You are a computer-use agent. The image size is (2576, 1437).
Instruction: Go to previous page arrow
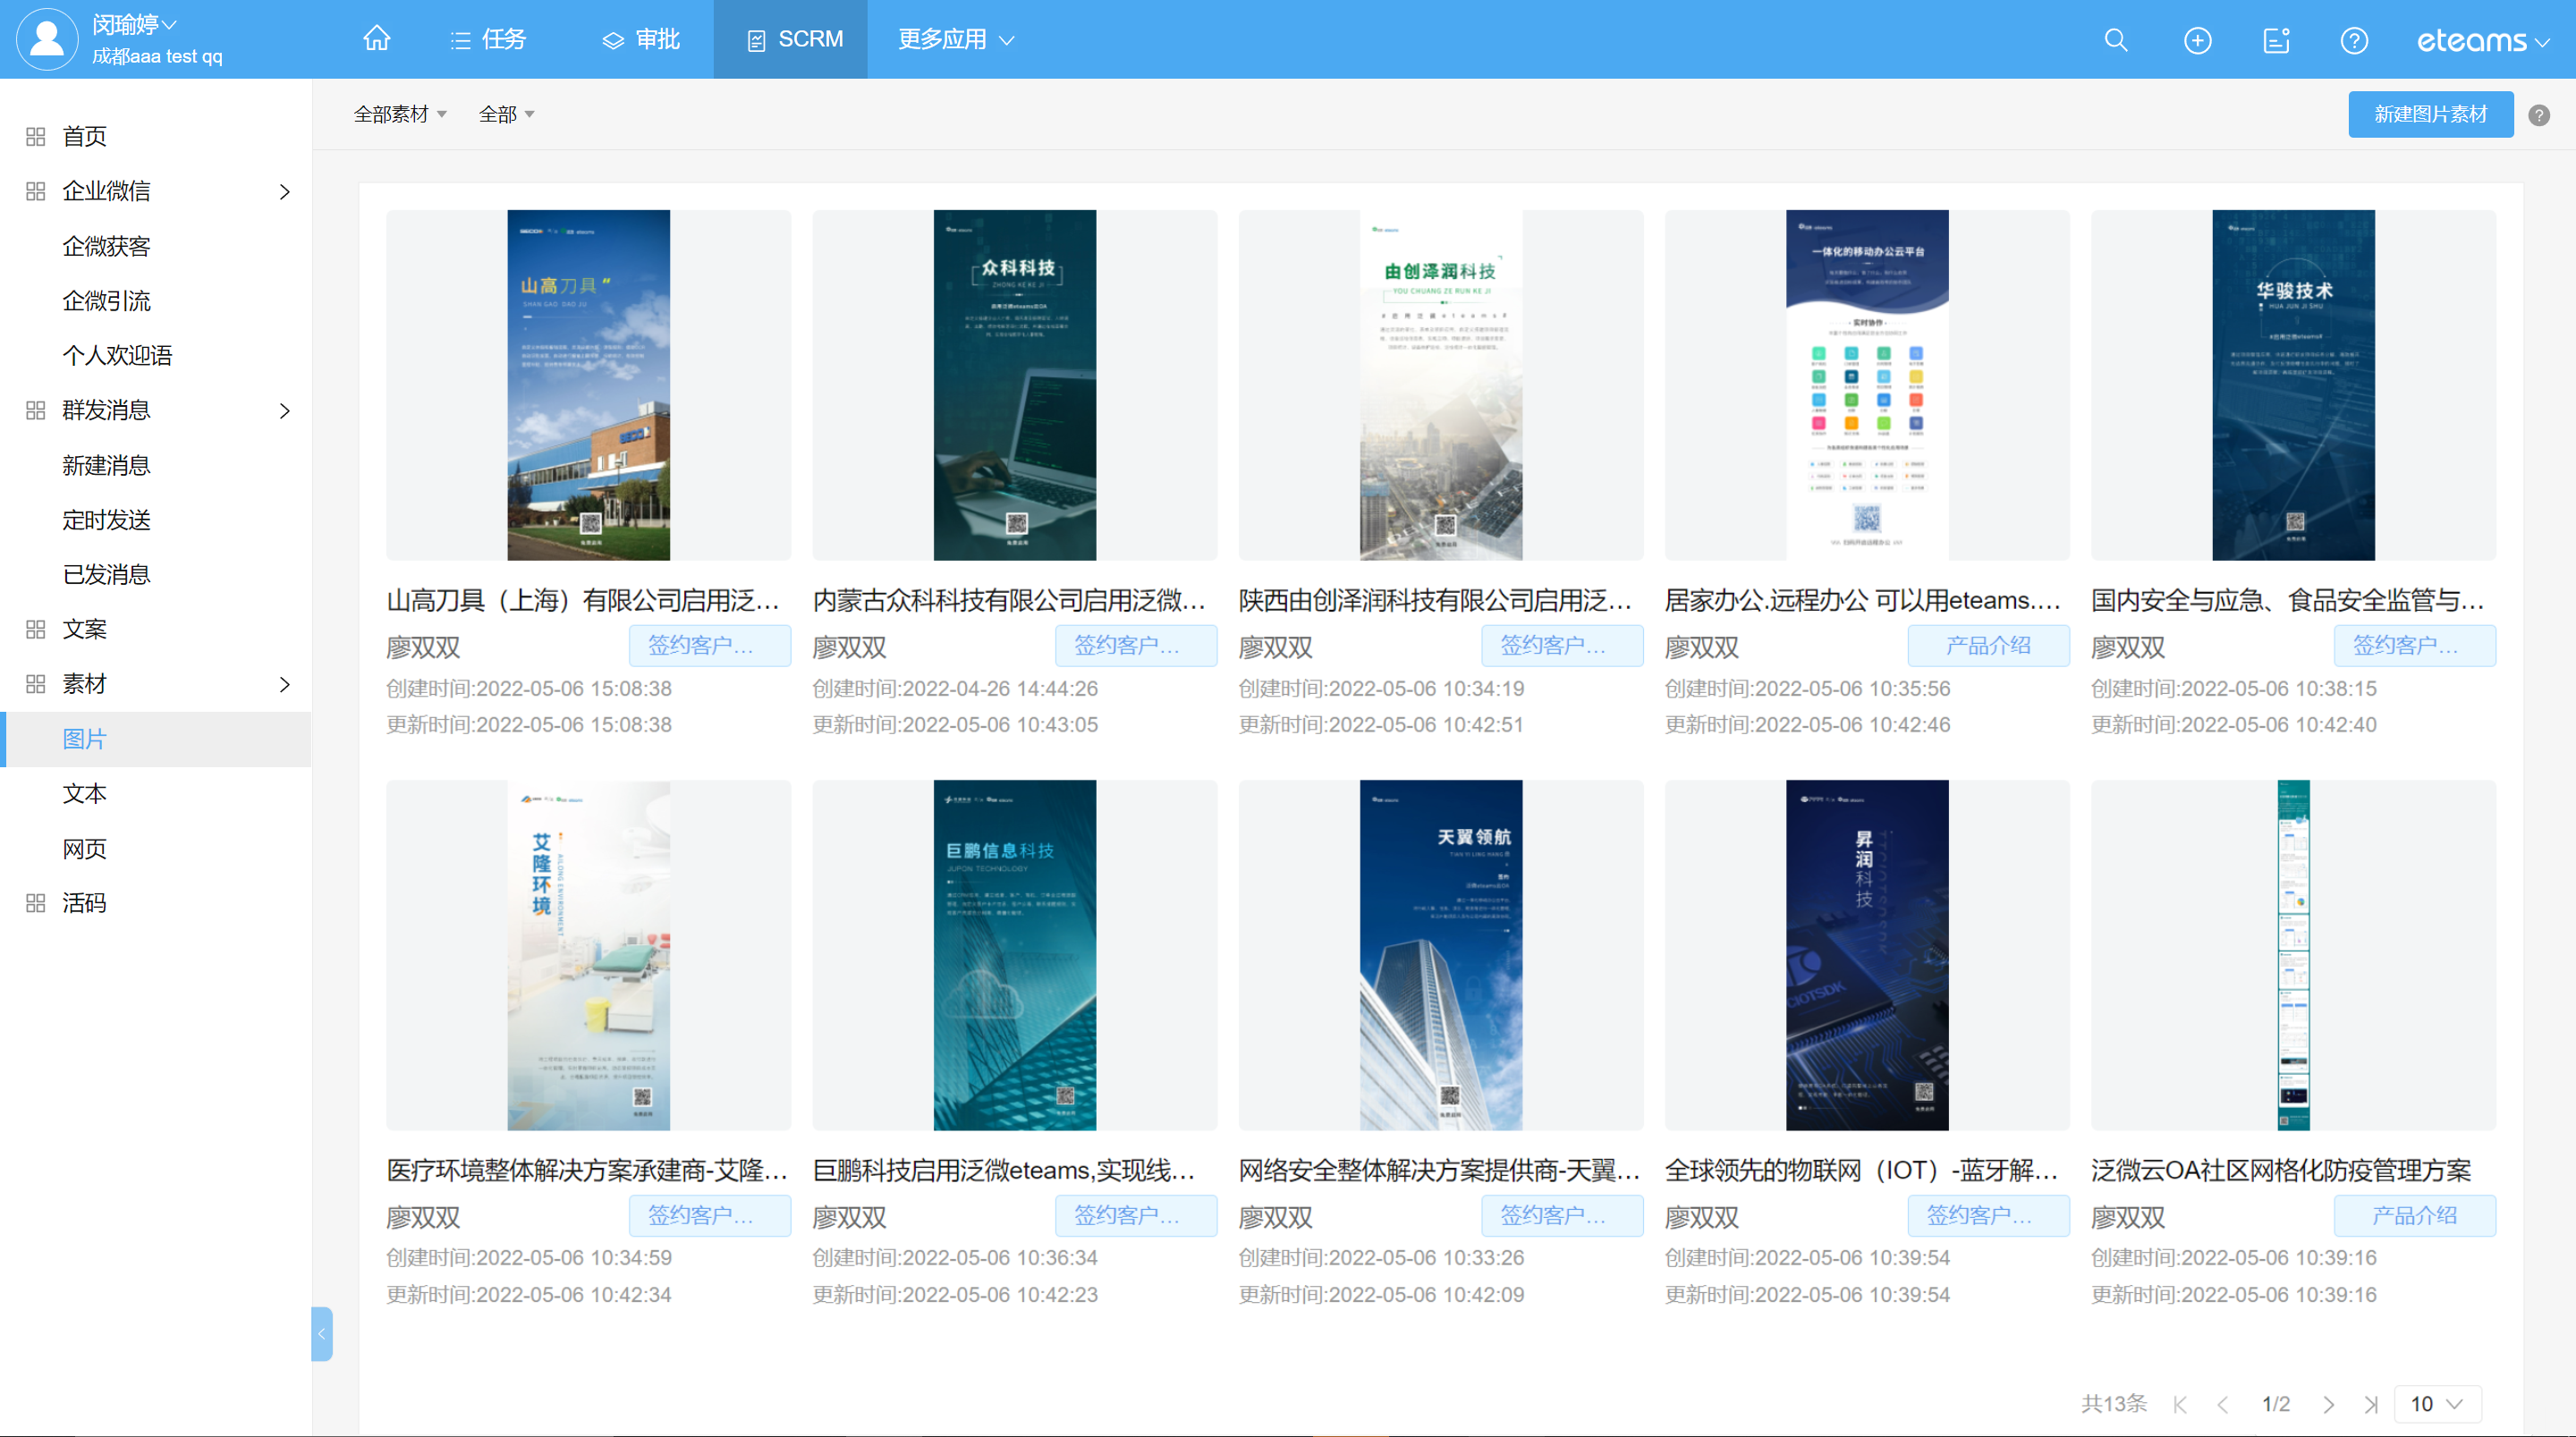(2222, 1403)
